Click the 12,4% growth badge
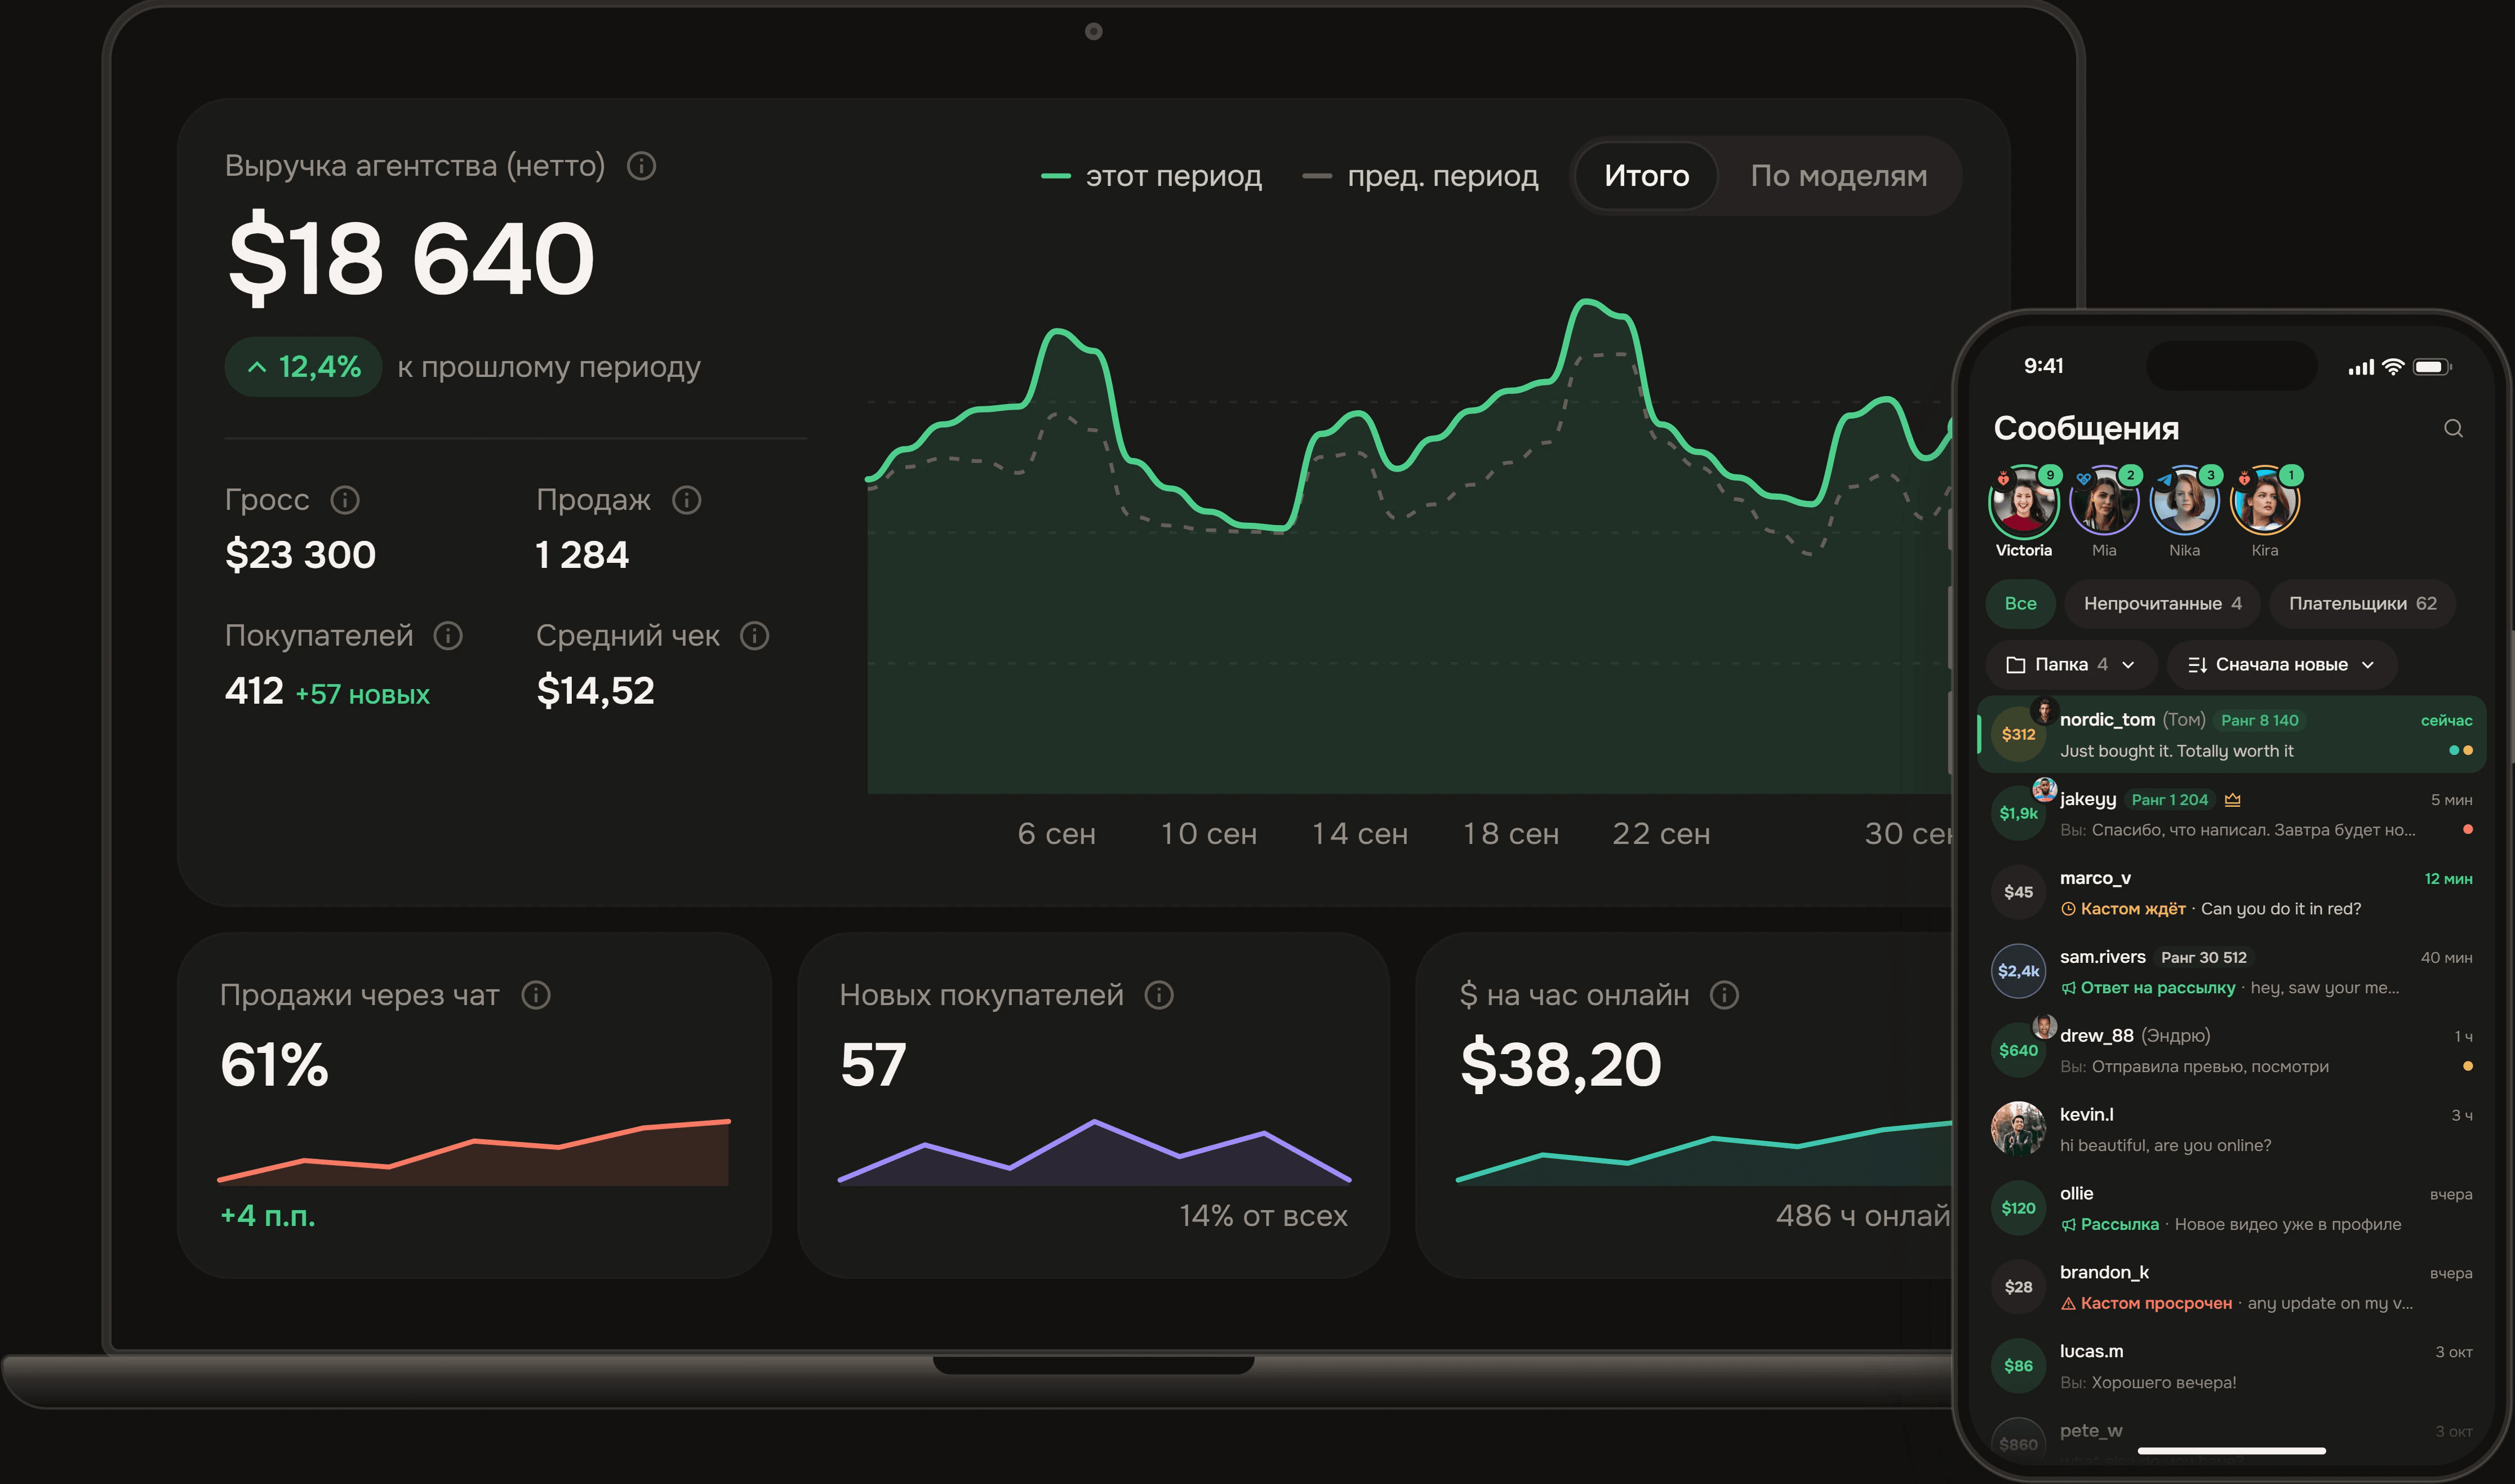 point(304,367)
